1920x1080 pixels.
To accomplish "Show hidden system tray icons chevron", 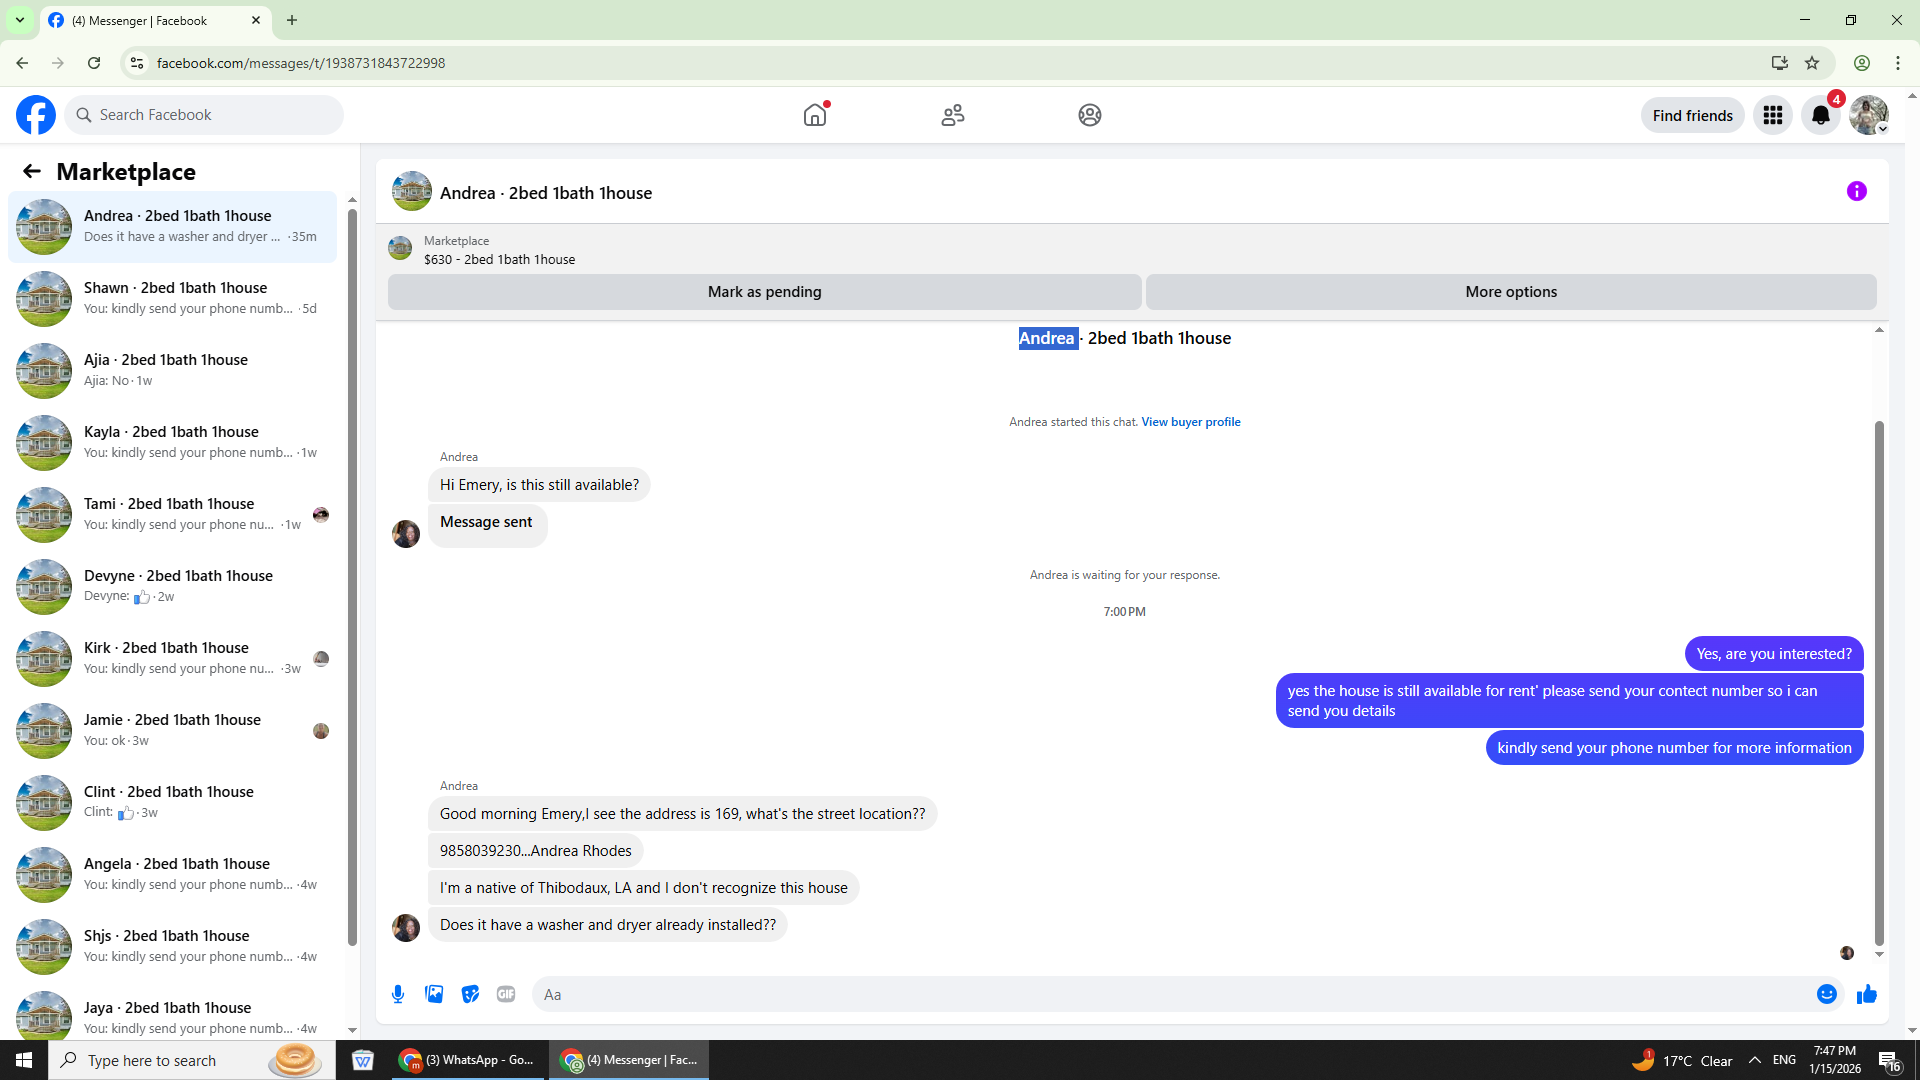I will point(1755,1060).
